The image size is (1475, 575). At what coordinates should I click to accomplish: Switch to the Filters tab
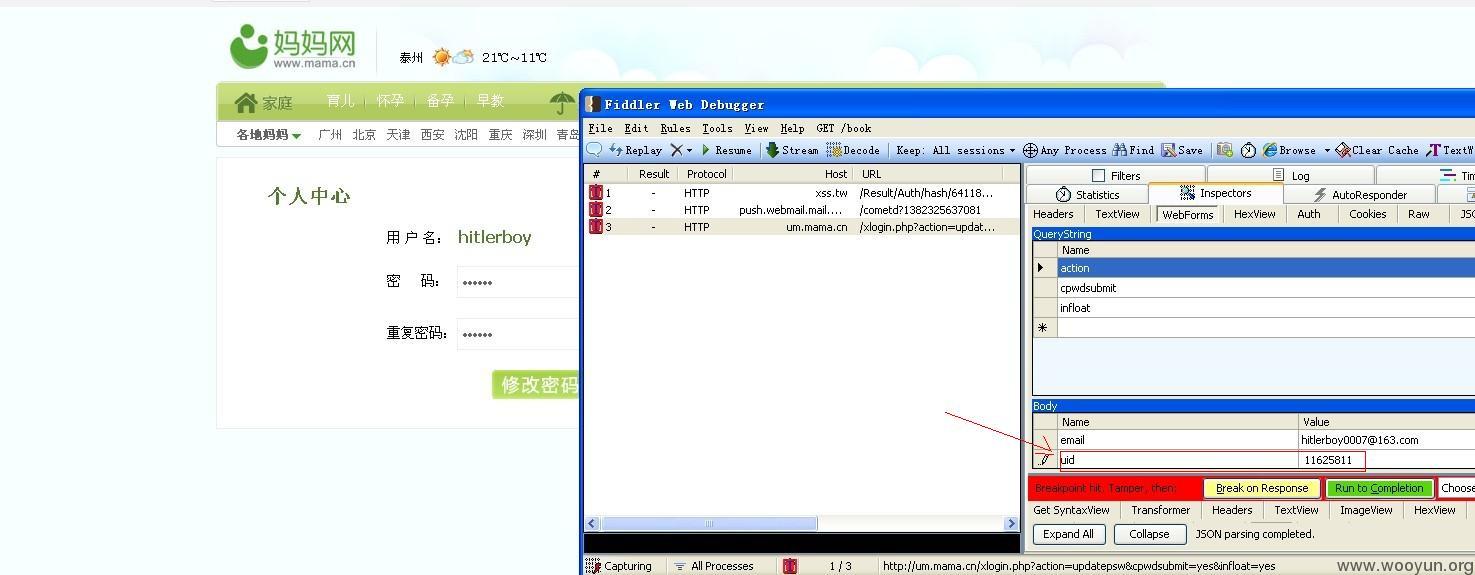tap(1115, 175)
